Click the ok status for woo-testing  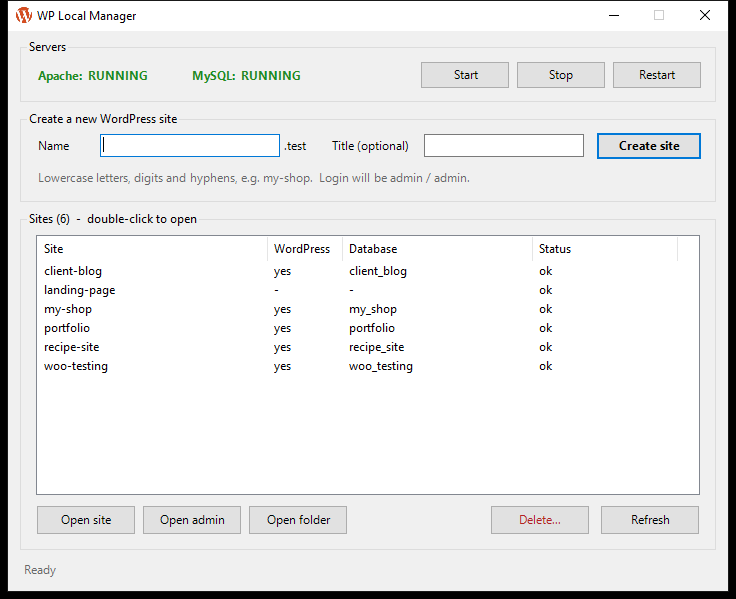(545, 366)
